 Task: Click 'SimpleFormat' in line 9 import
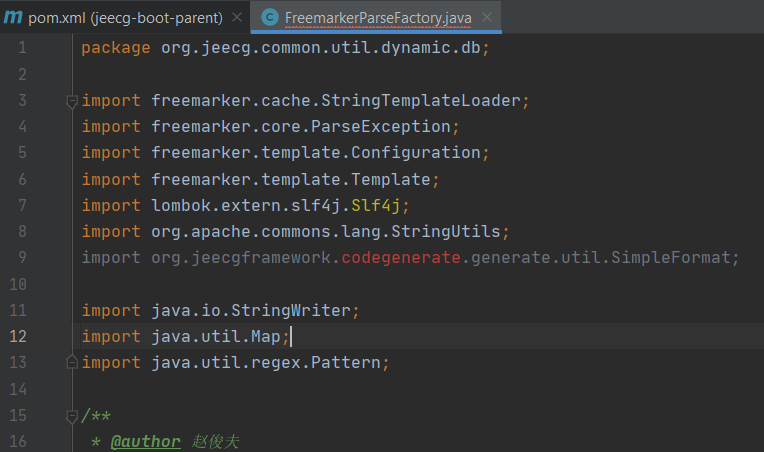pos(671,257)
